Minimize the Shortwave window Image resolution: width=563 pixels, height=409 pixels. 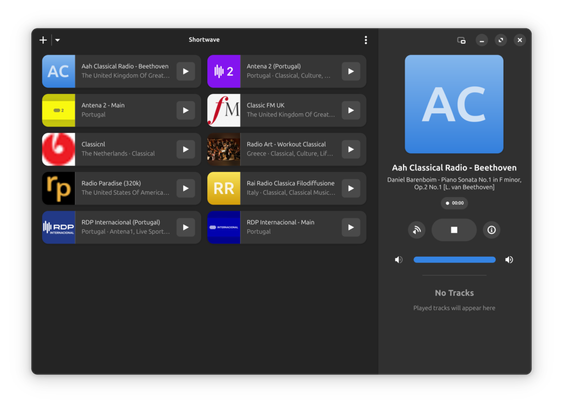pyautogui.click(x=482, y=40)
